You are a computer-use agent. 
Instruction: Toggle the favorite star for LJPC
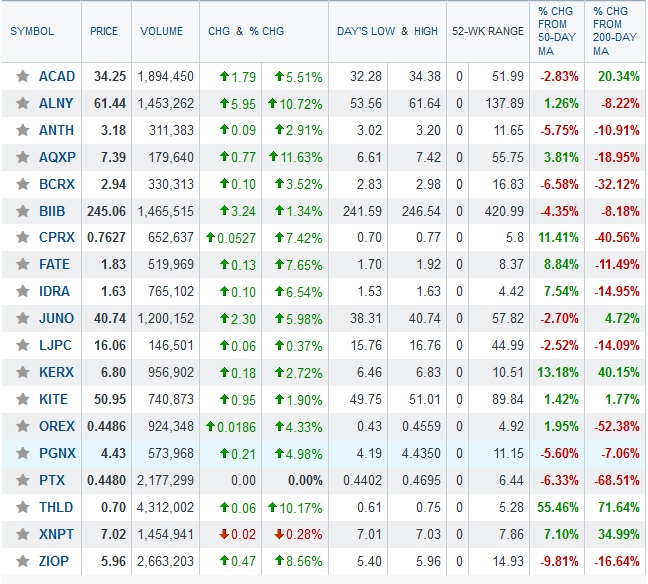click(x=23, y=345)
